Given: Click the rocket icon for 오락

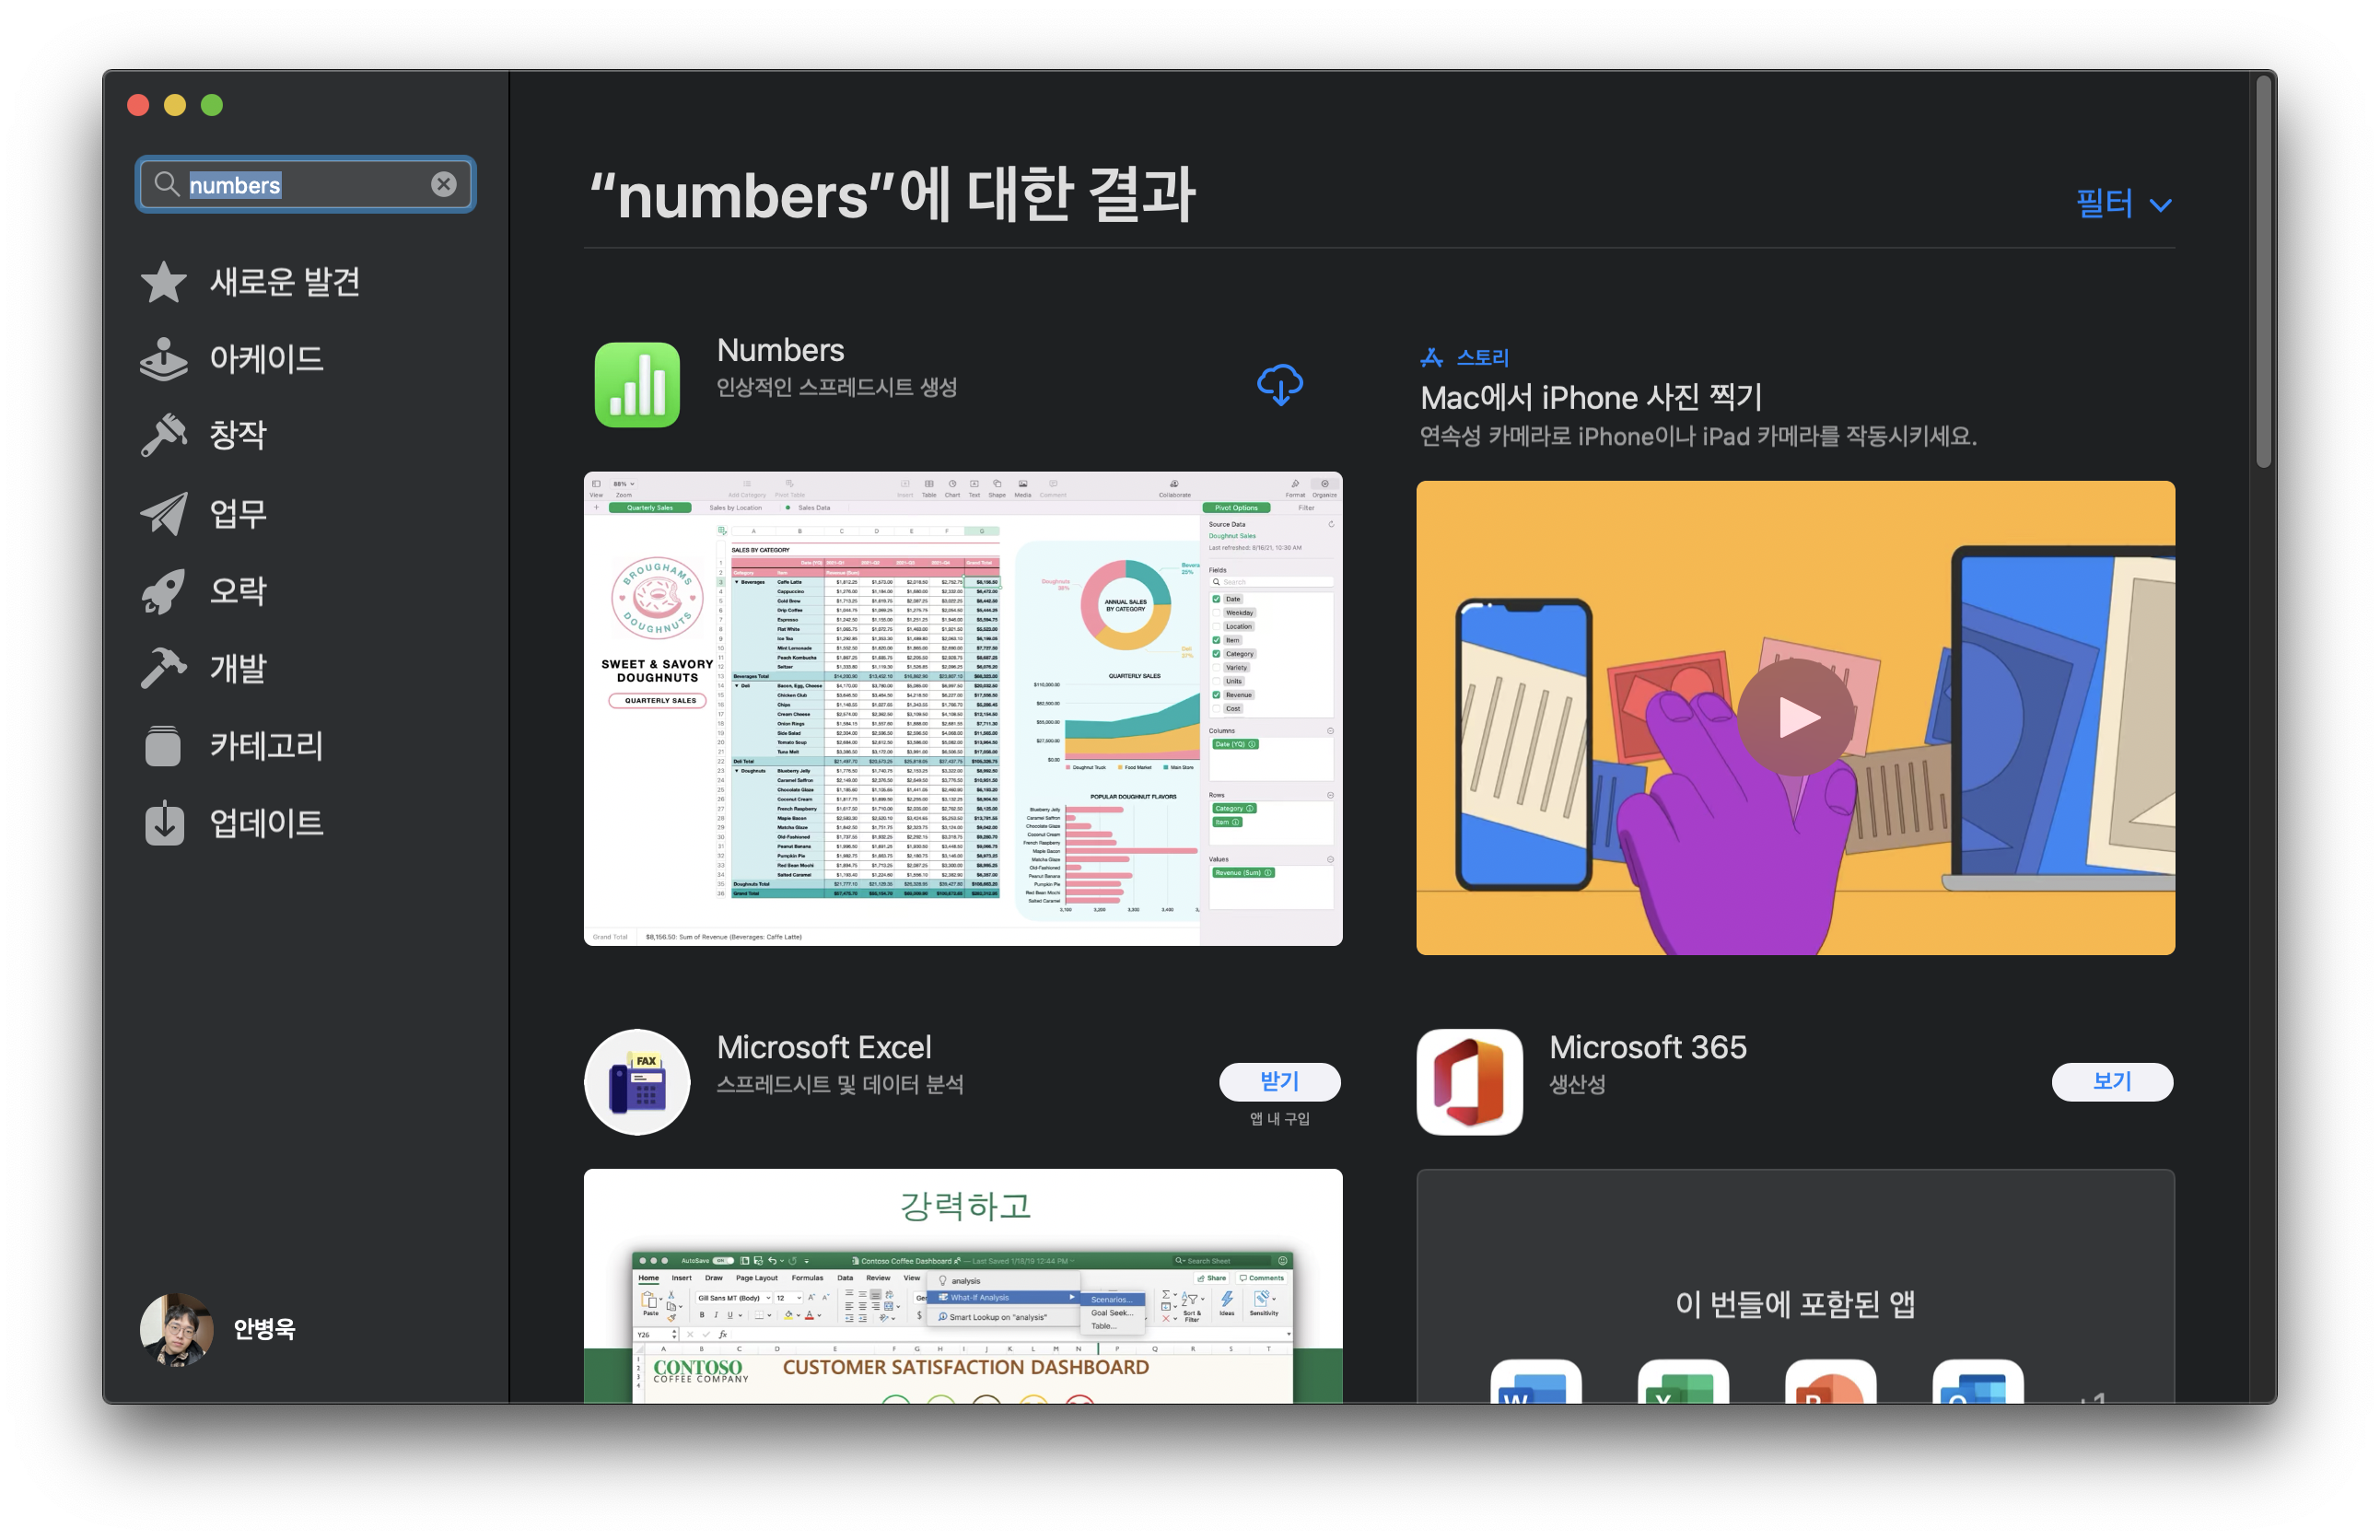Looking at the screenshot, I should point(164,591).
